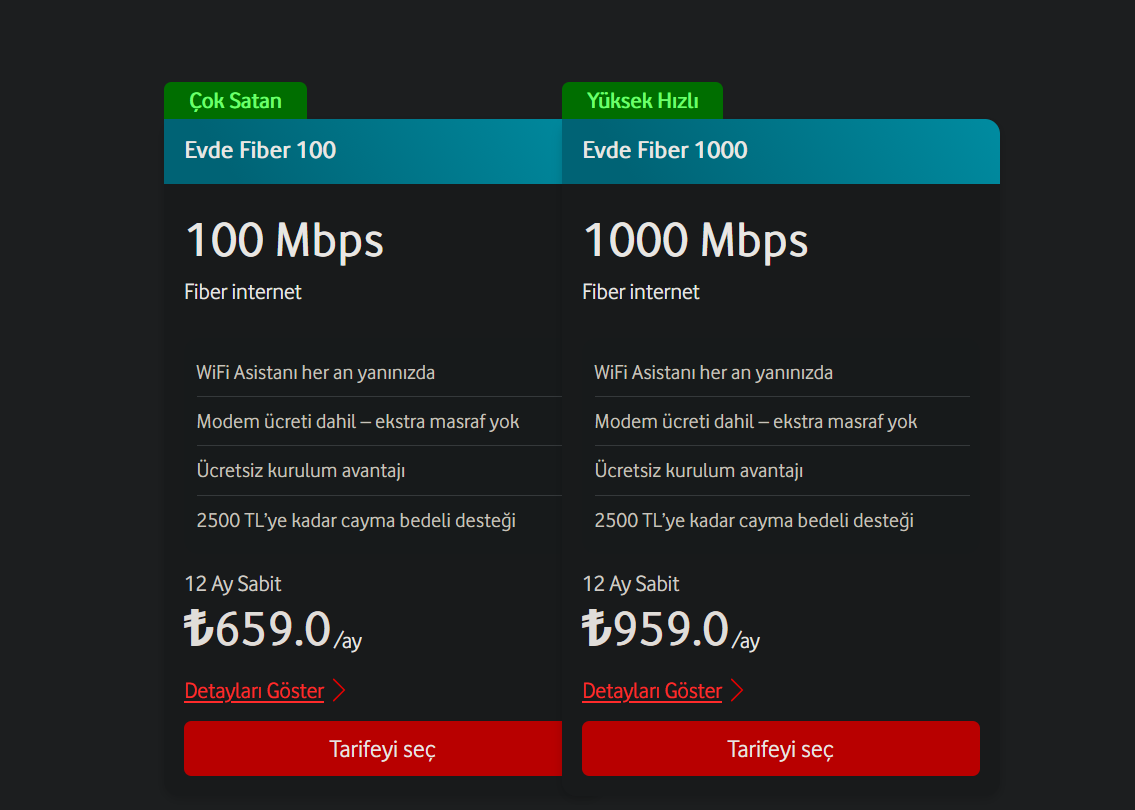Click the green Çok Satan badge
This screenshot has width=1135, height=810.
click(x=235, y=101)
